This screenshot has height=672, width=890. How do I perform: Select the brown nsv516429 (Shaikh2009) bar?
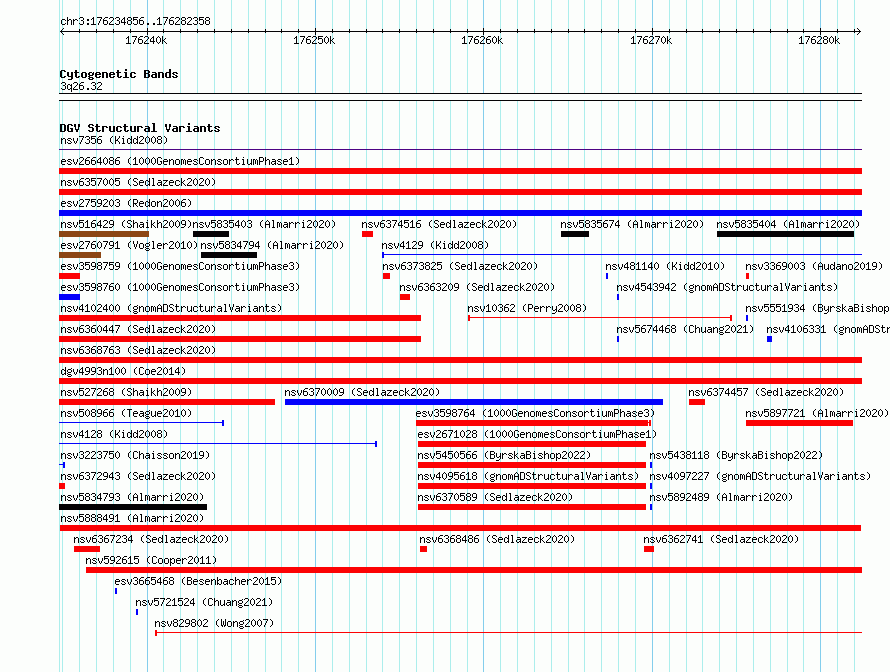(104, 234)
